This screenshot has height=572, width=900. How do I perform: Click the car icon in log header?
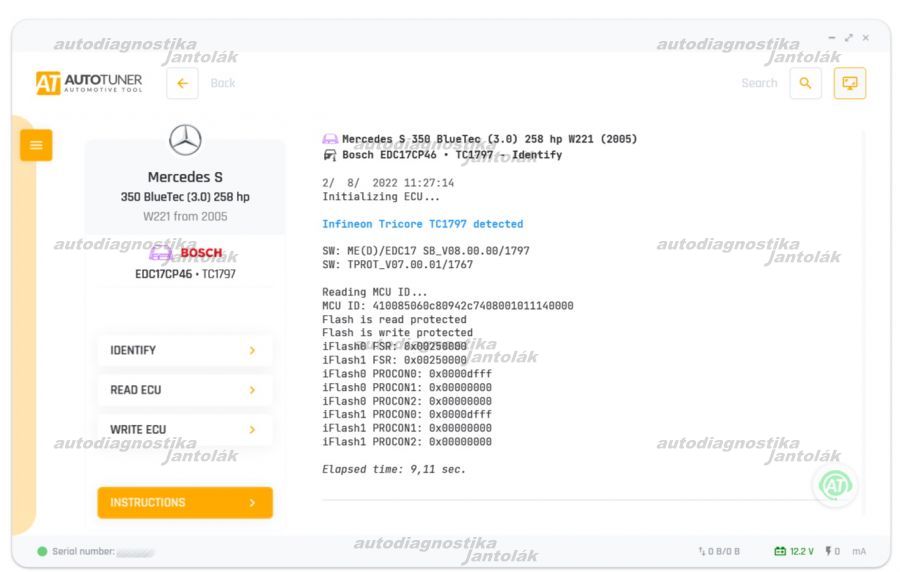coord(330,139)
